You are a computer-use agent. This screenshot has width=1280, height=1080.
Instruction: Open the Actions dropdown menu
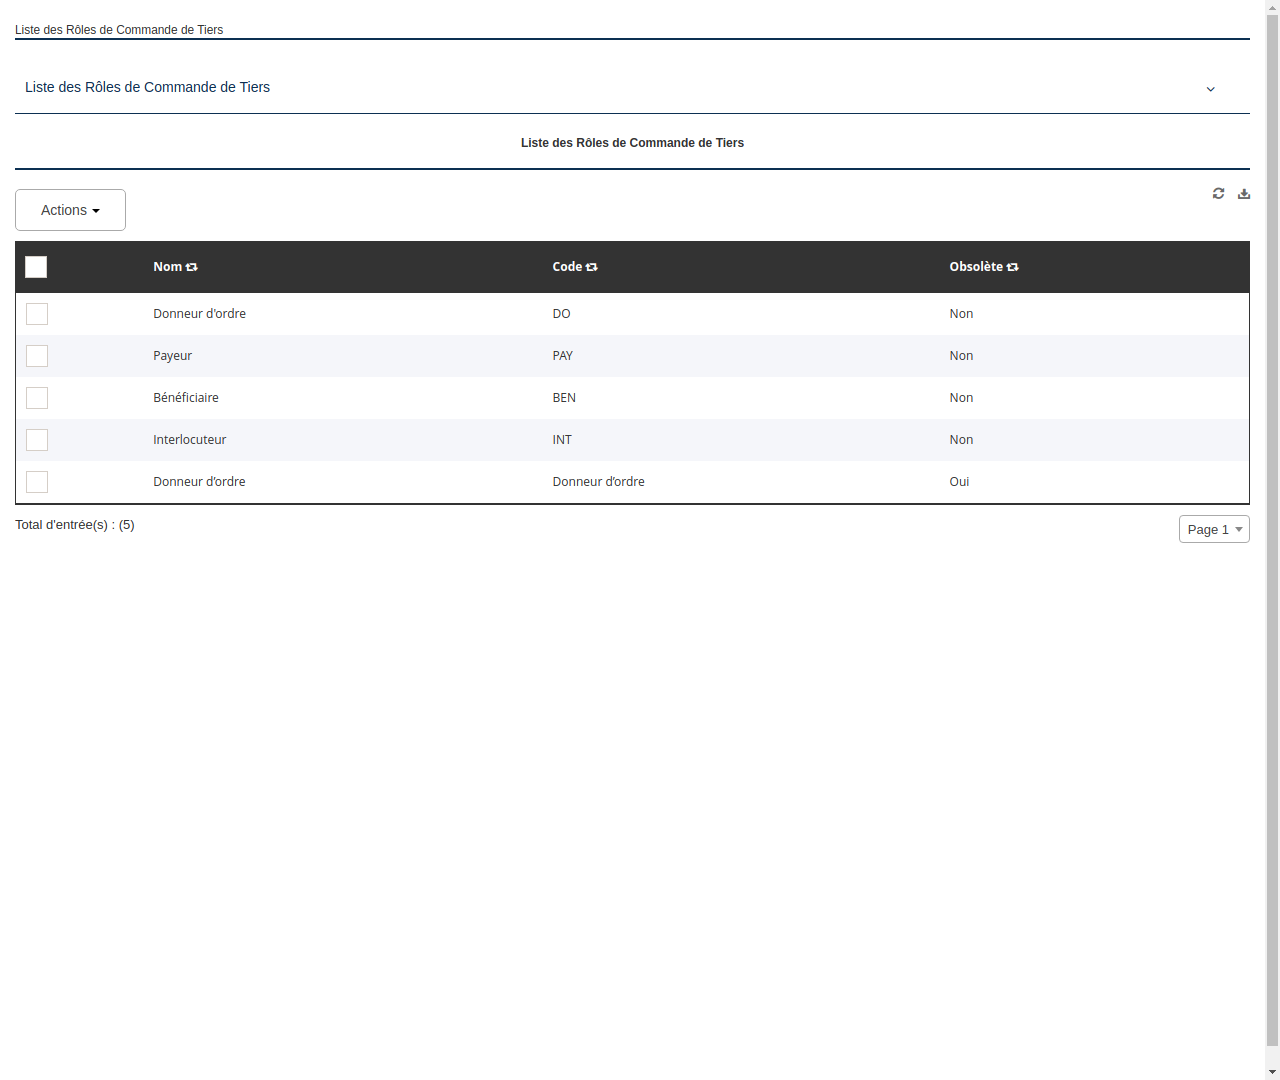point(70,210)
